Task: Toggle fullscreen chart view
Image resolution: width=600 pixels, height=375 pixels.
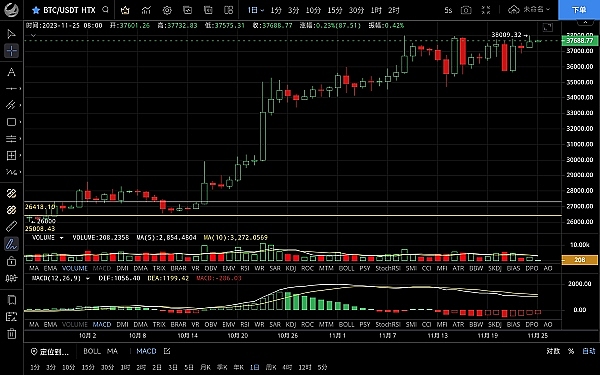Action: pos(486,10)
